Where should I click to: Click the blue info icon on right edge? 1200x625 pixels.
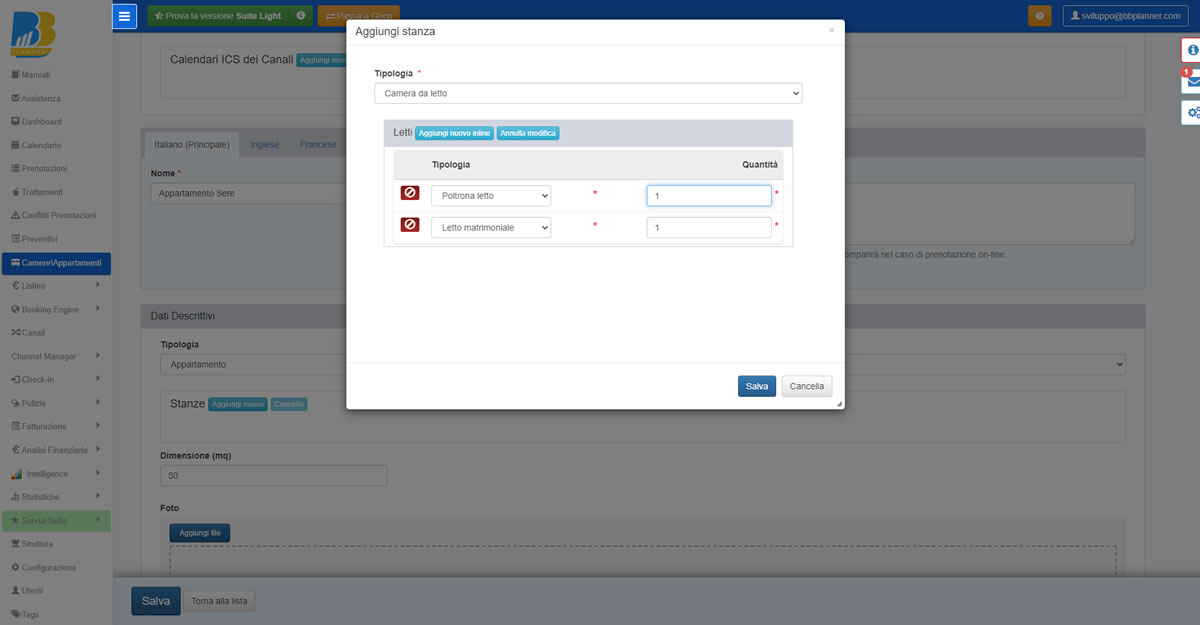pos(1192,50)
